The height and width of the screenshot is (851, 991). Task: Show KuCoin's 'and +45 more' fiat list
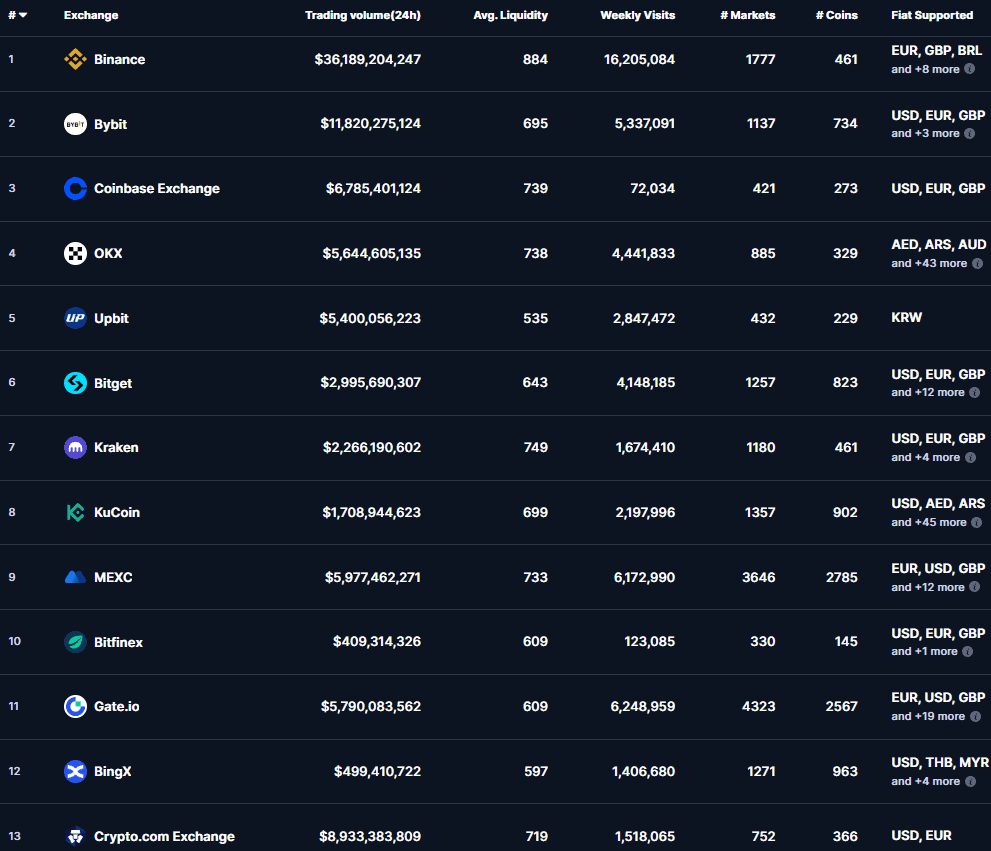click(928, 523)
